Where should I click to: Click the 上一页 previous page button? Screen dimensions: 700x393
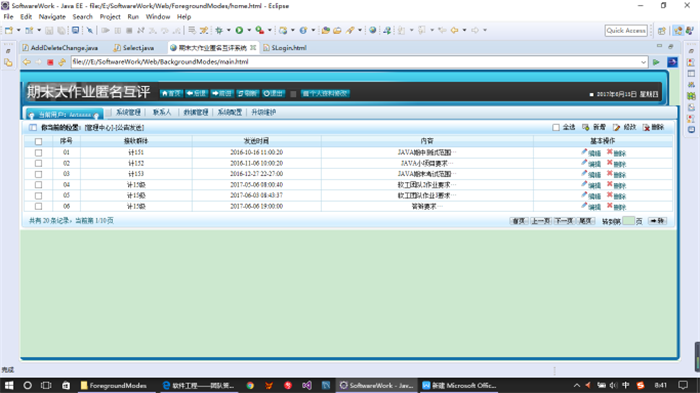[x=540, y=221]
